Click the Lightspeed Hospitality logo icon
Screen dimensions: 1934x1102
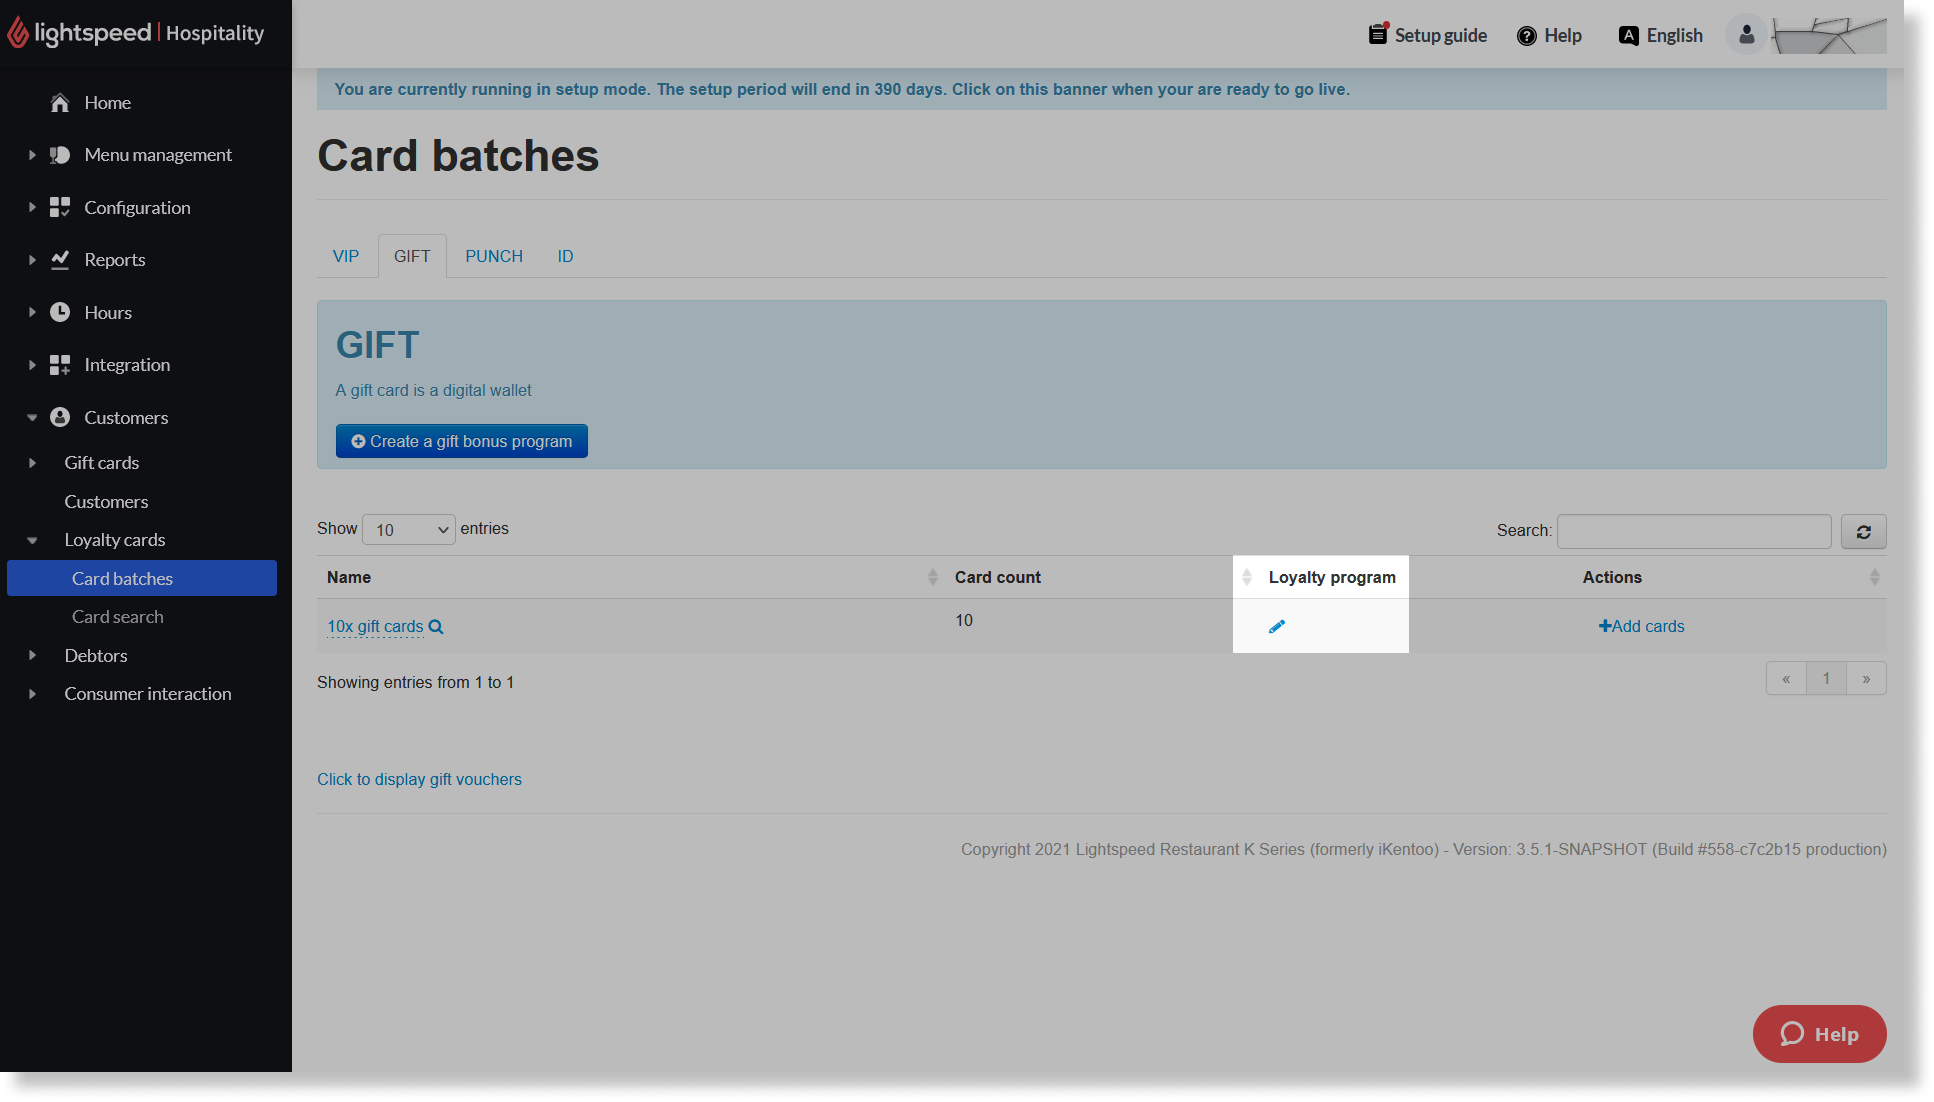click(21, 35)
